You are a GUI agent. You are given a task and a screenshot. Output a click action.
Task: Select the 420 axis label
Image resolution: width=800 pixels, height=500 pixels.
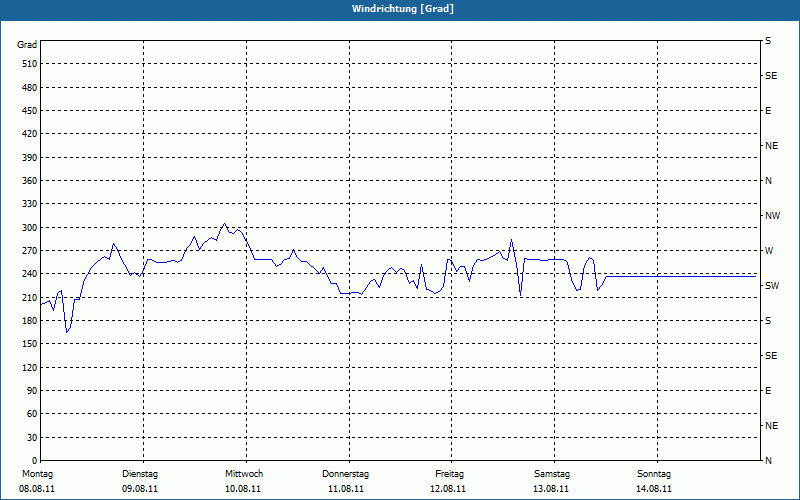[30, 134]
